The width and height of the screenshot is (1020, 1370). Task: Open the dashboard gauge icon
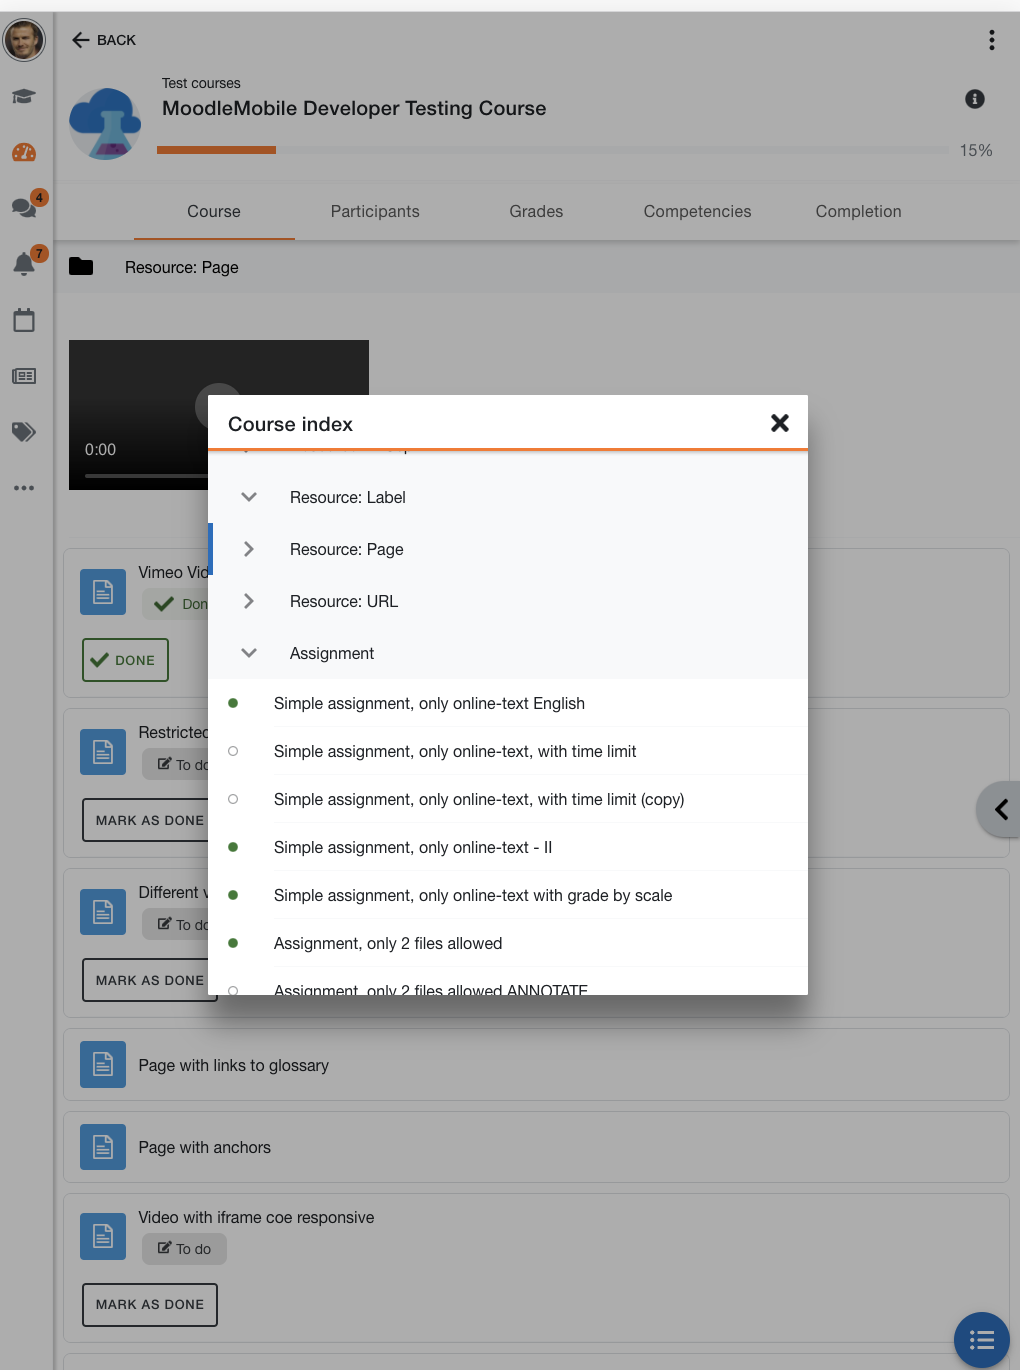click(x=24, y=153)
